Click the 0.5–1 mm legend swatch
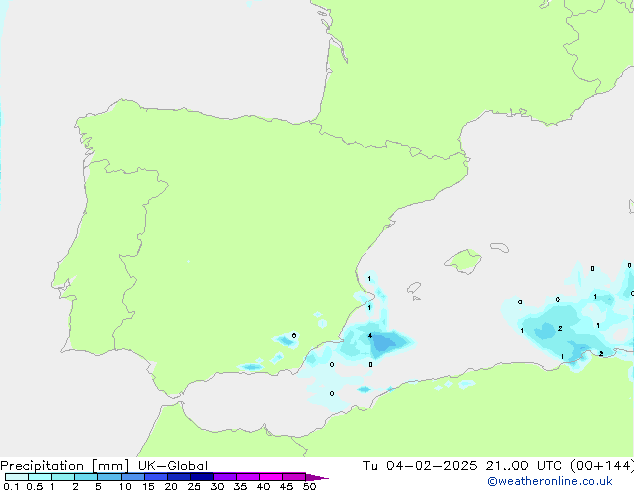The height and width of the screenshot is (490, 634). (40, 477)
